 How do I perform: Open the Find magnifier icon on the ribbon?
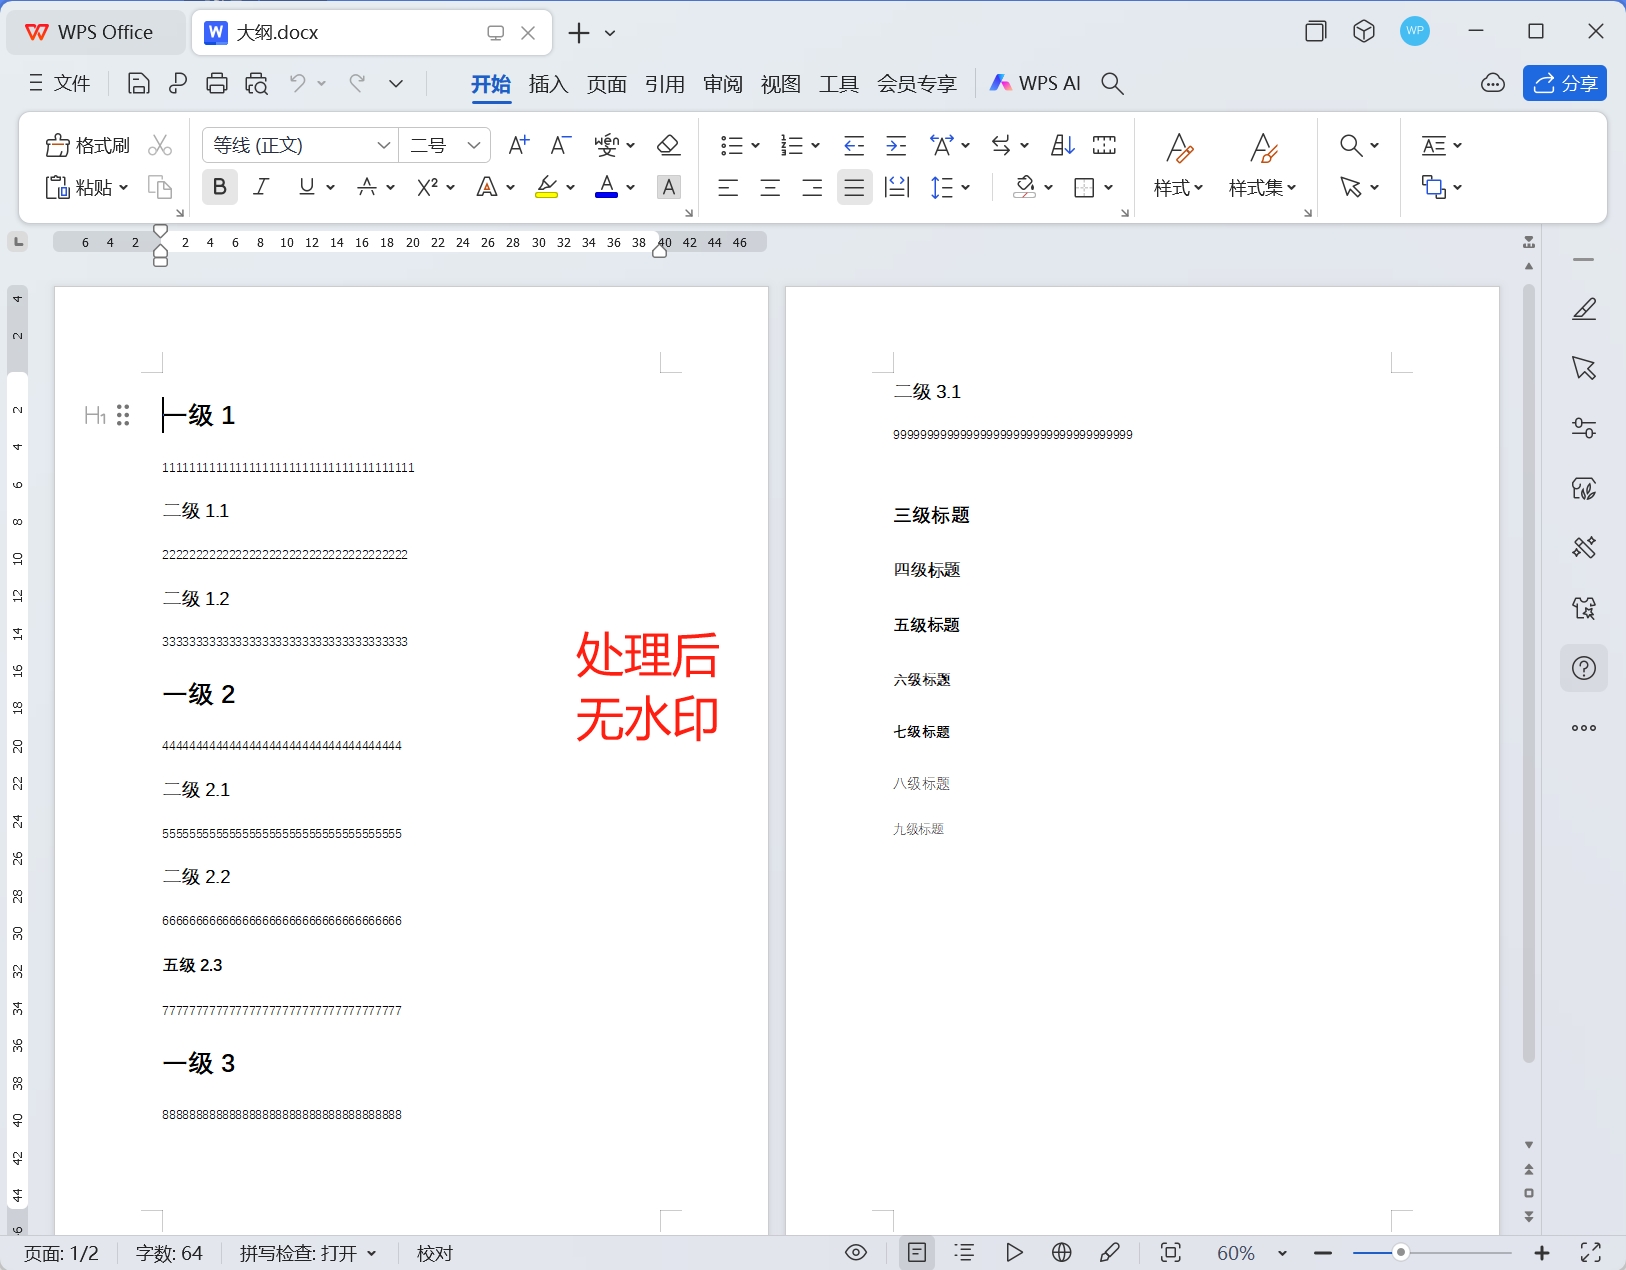(x=1351, y=145)
